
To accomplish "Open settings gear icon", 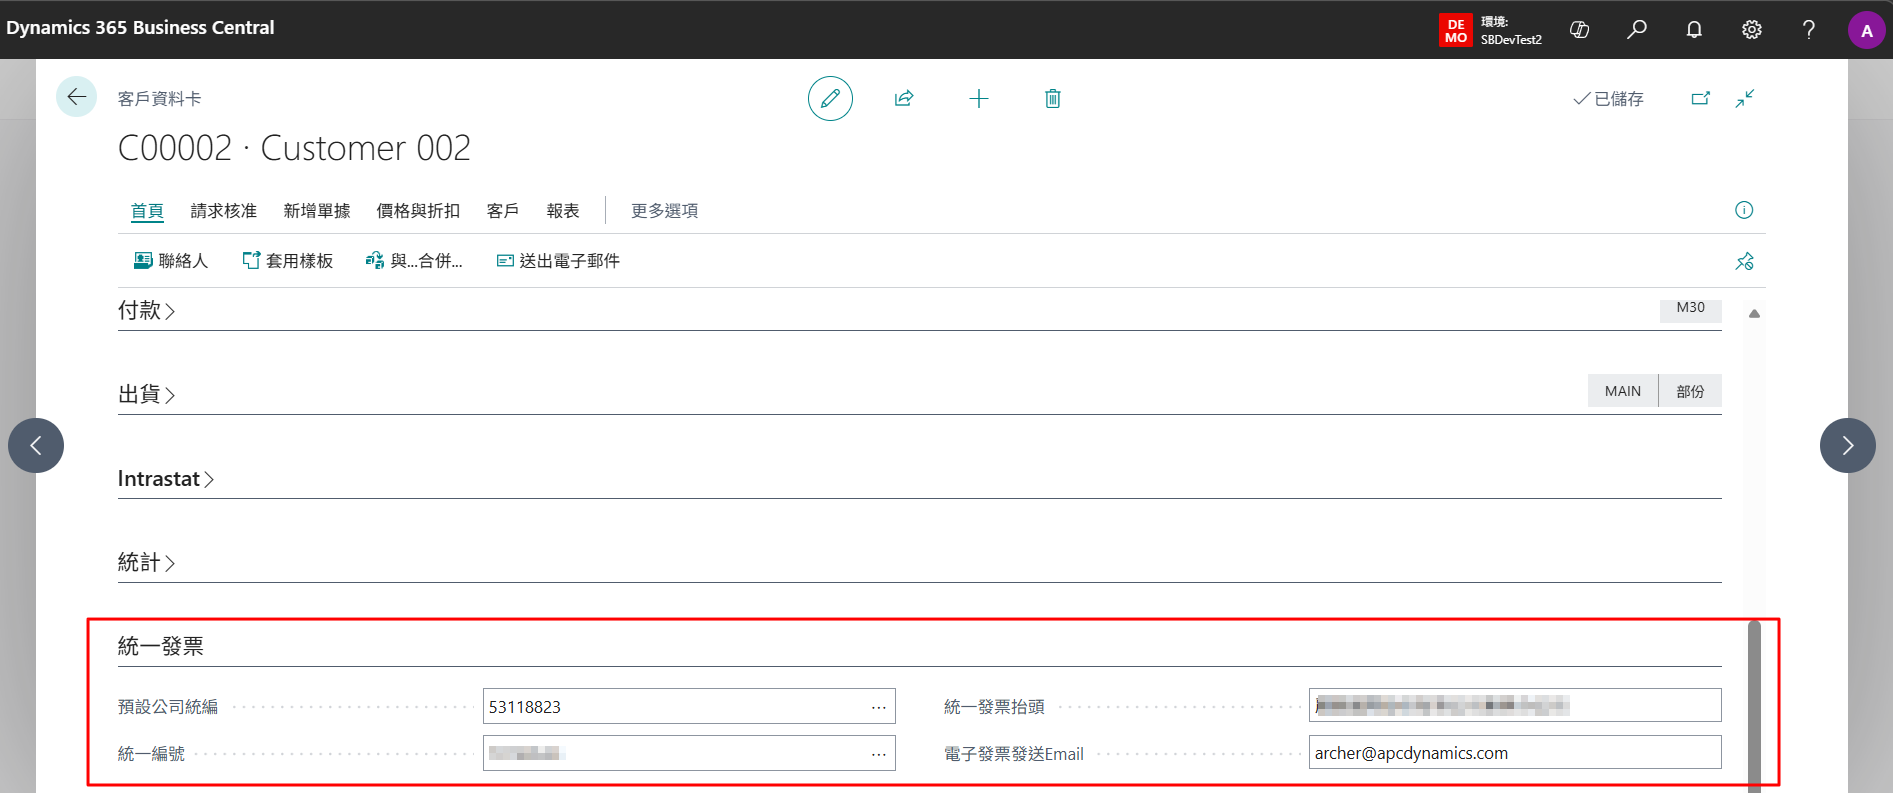I will pos(1752,30).
